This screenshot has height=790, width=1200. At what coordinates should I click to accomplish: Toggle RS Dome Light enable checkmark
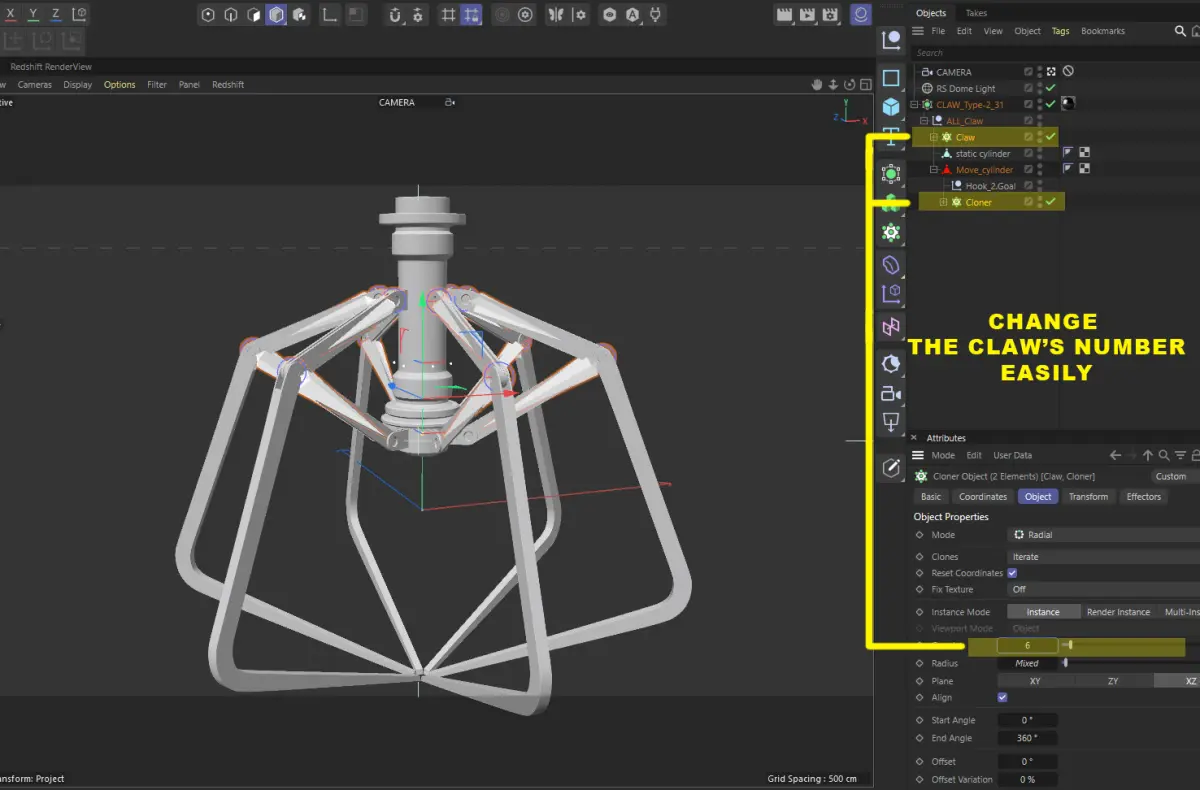click(x=1050, y=88)
